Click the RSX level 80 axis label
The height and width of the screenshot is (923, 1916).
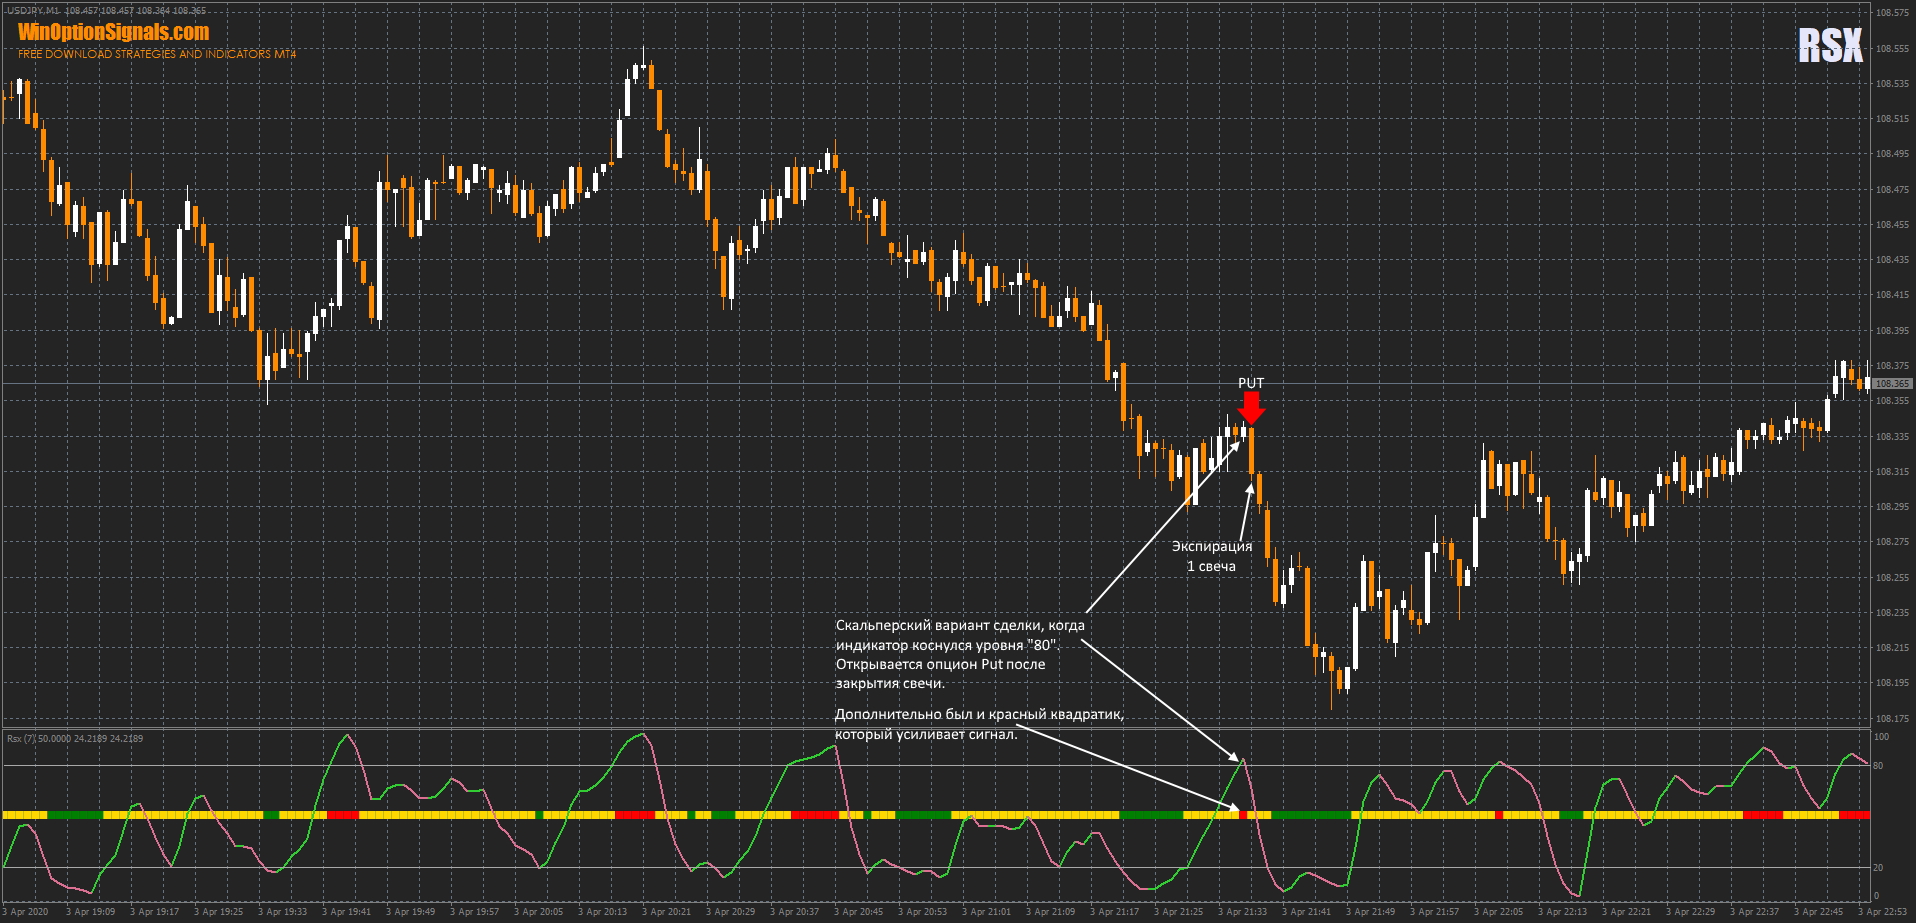1878,766
